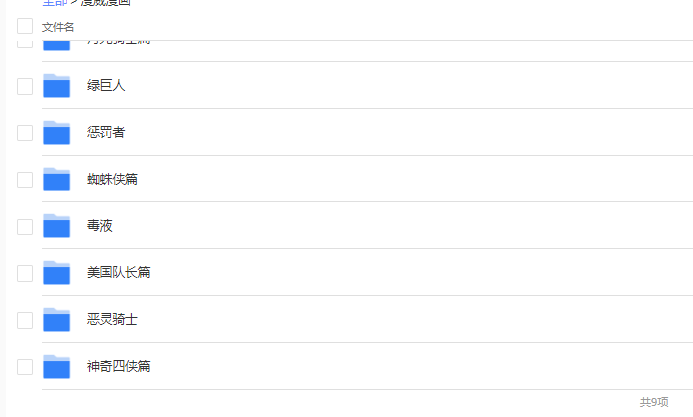Open the 绿巨人 folder icon
This screenshot has height=417, width=693.
[x=56, y=86]
